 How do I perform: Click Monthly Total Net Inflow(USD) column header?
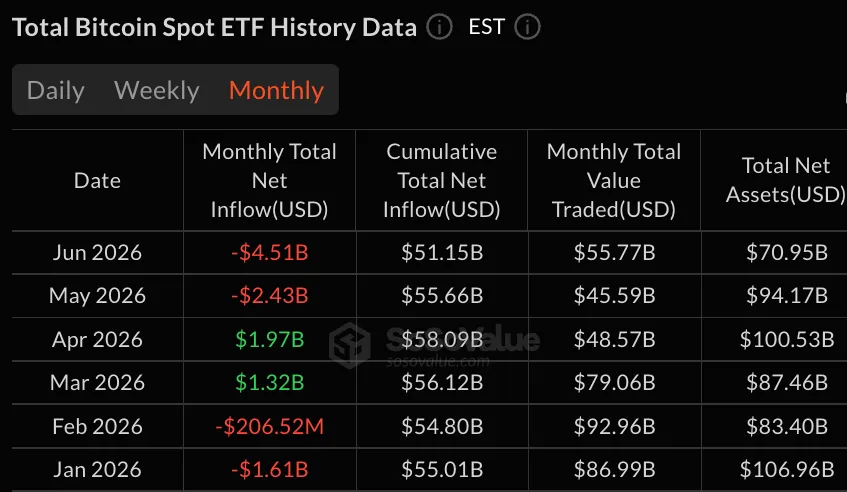pos(270,180)
